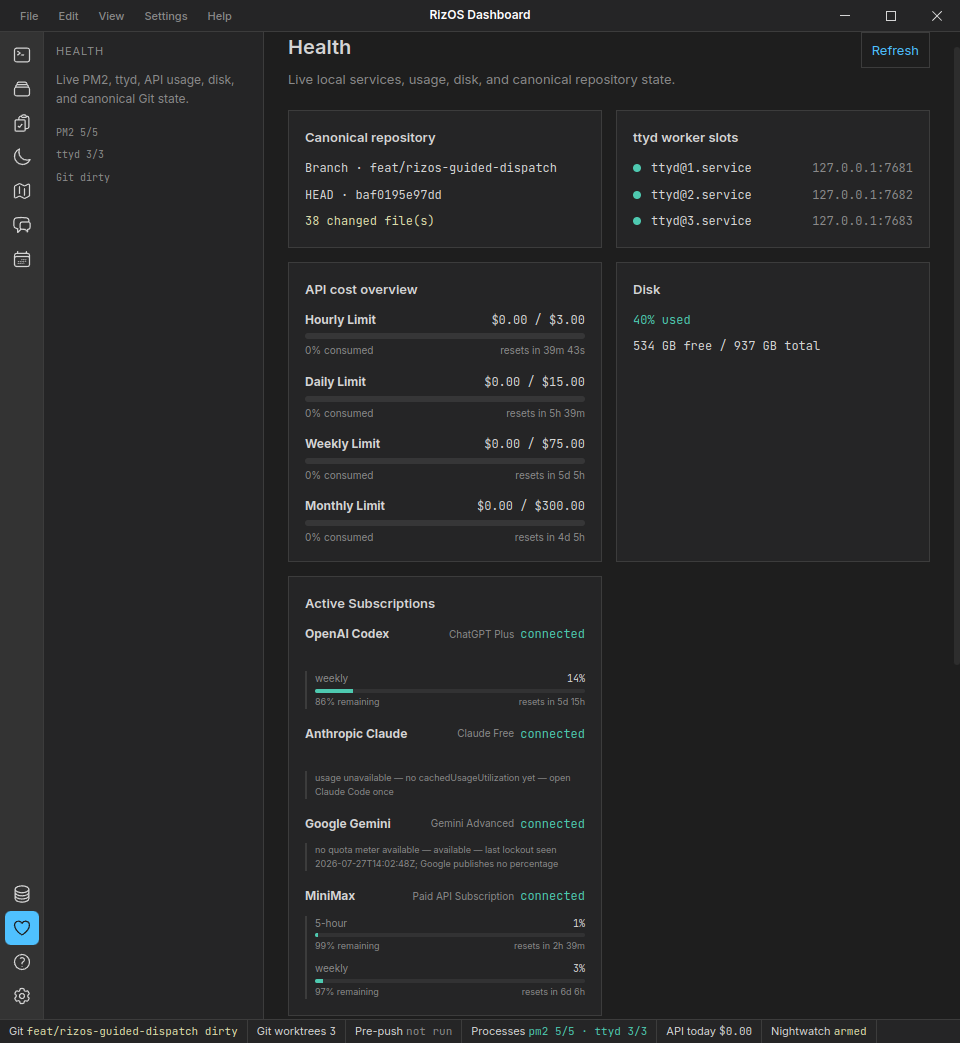Click Daily Limit progress bar
Viewport: 960px width, 1043px height.
(444, 399)
